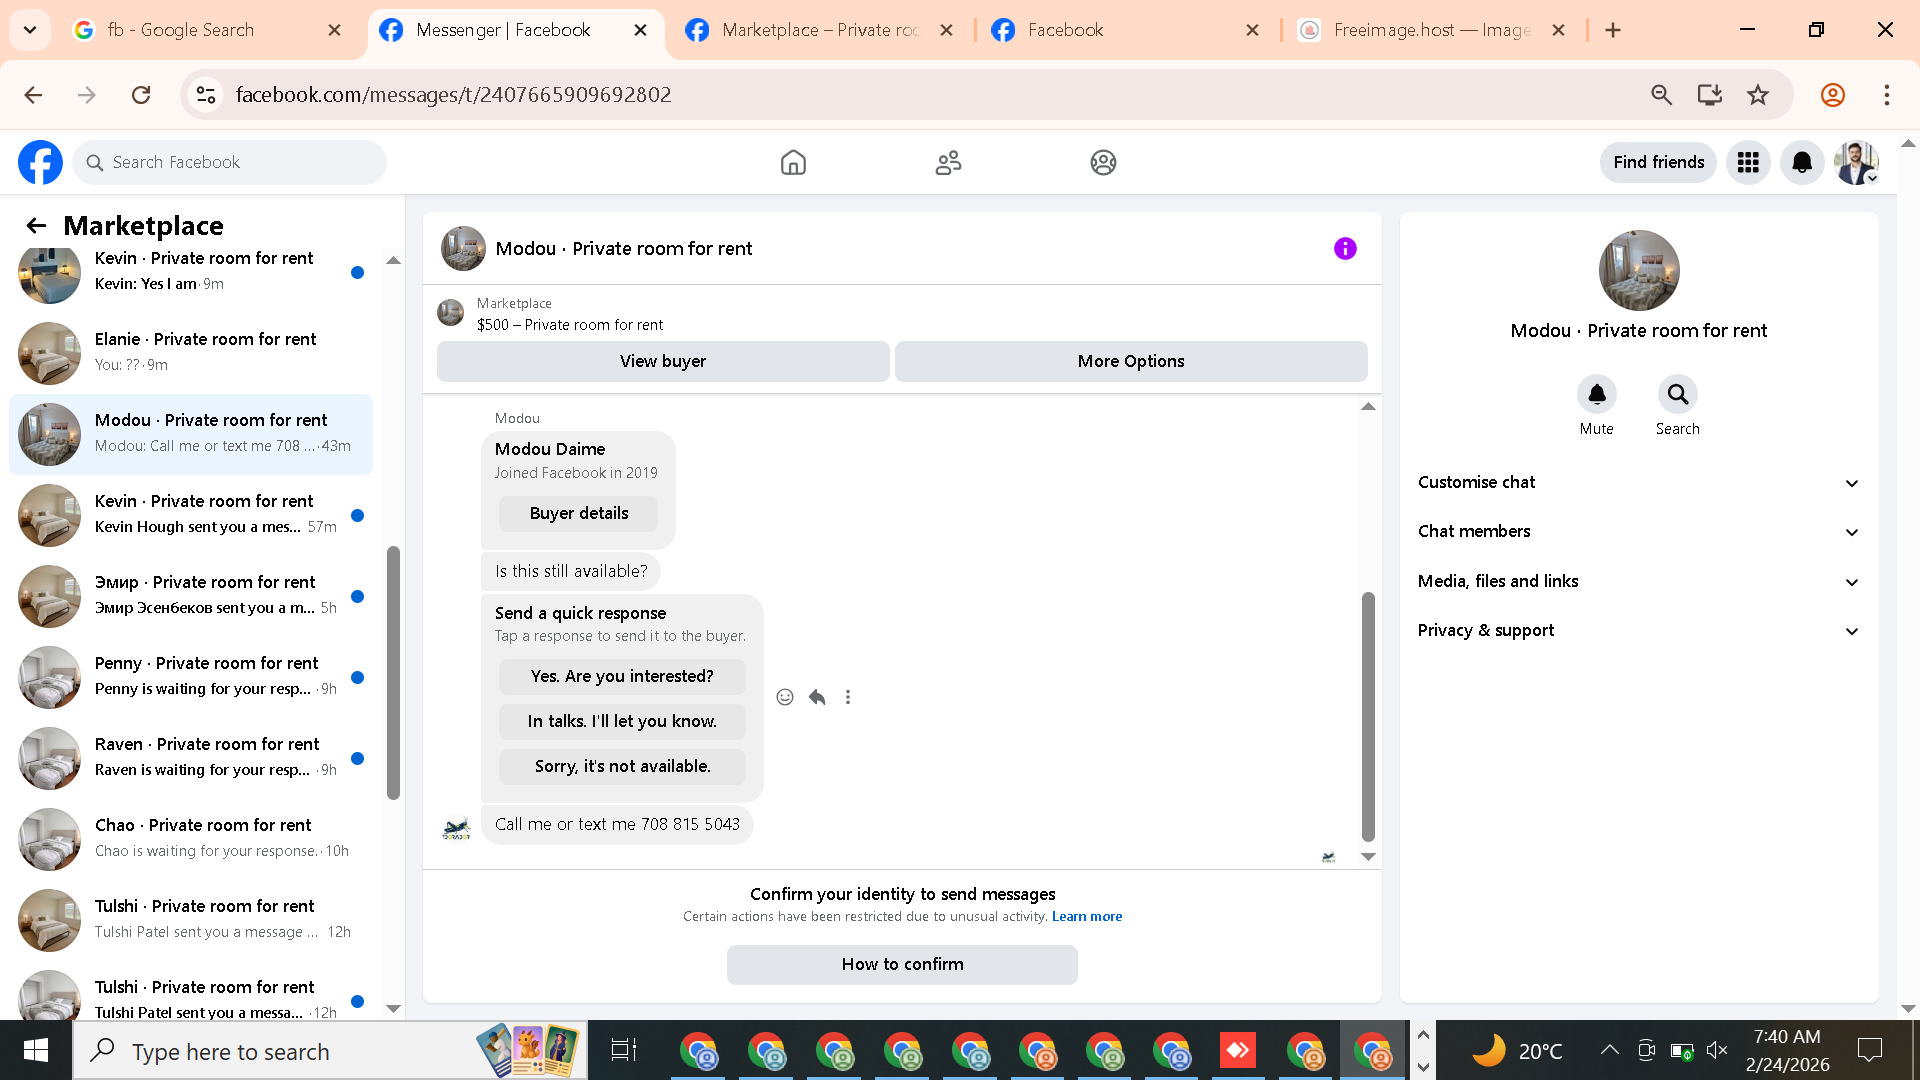Click the purple conversation info icon

tap(1345, 248)
